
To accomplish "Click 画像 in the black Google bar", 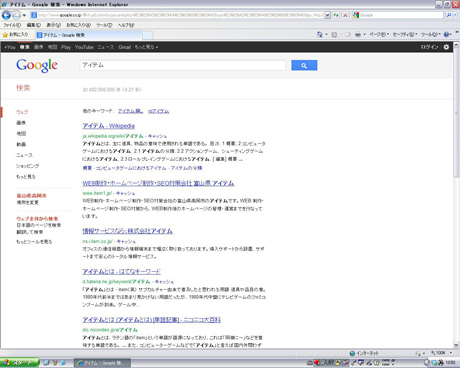I will click(x=39, y=47).
